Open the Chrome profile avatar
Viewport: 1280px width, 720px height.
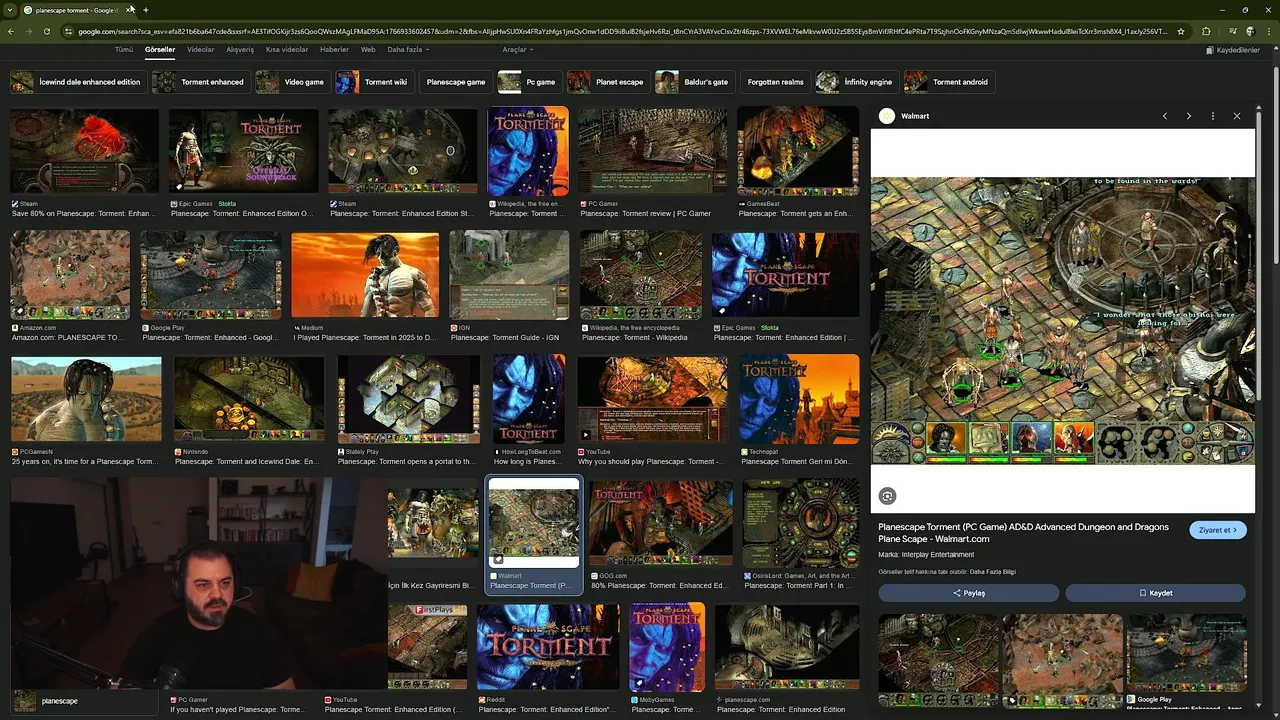[1250, 31]
